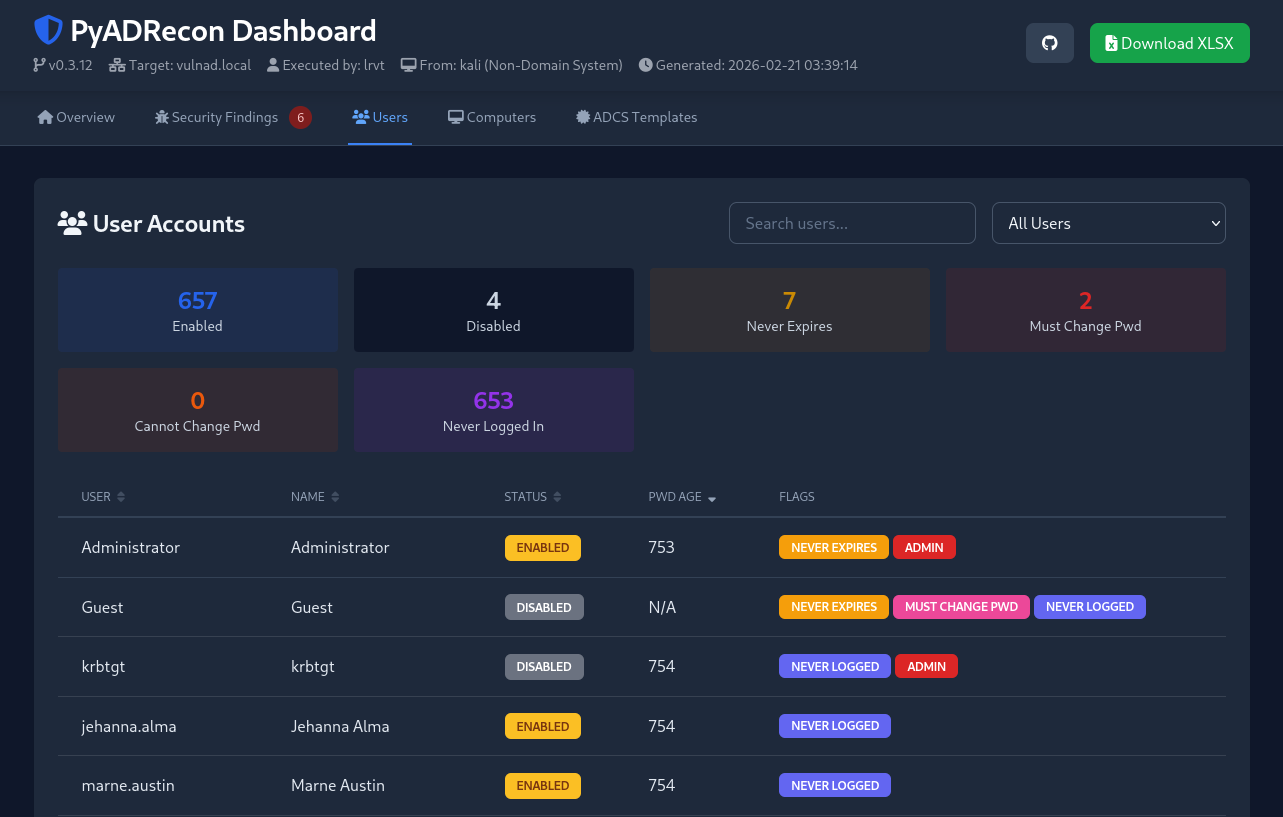Viewport: 1283px width, 817px height.
Task: Click the DISABLED badge on Guest row
Action: 543,607
